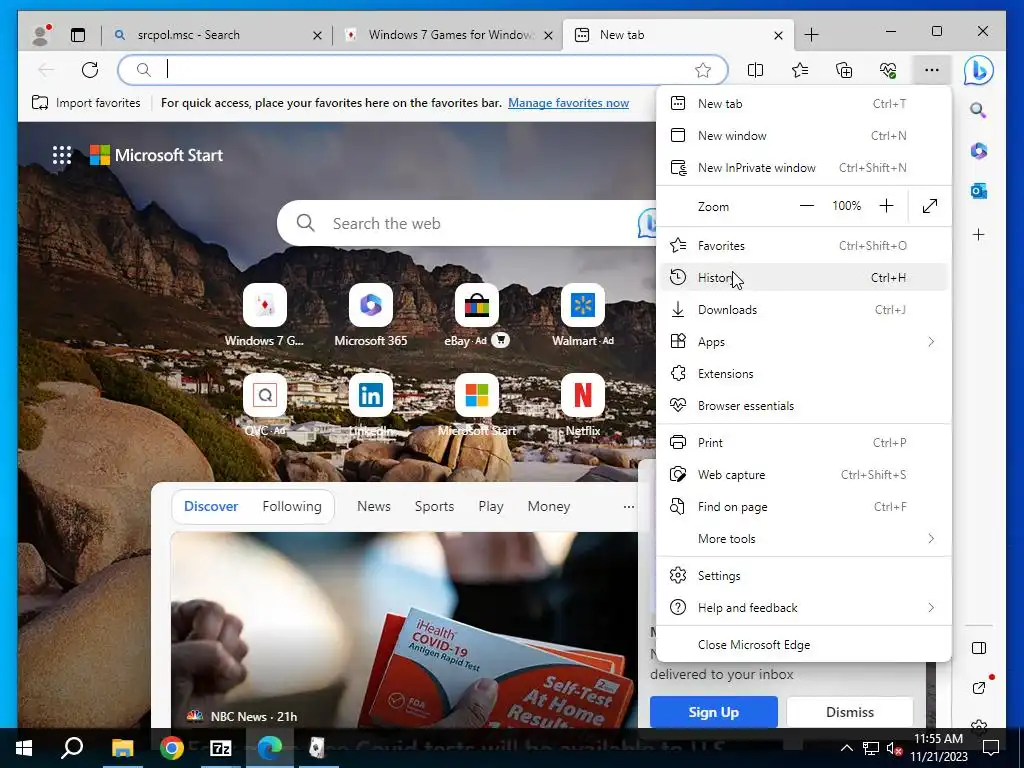Open the Microsoft 365 sidebar icon
The height and width of the screenshot is (768, 1024).
point(978,151)
